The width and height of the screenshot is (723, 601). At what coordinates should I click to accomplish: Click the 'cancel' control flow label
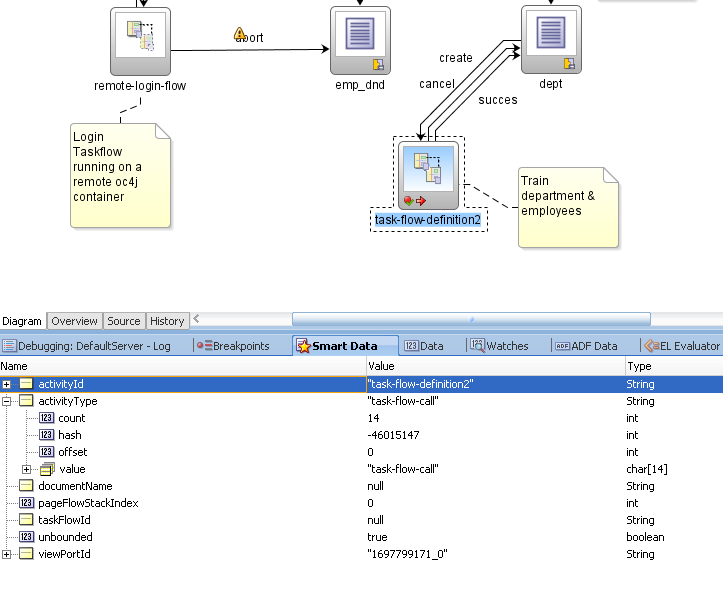coord(437,84)
